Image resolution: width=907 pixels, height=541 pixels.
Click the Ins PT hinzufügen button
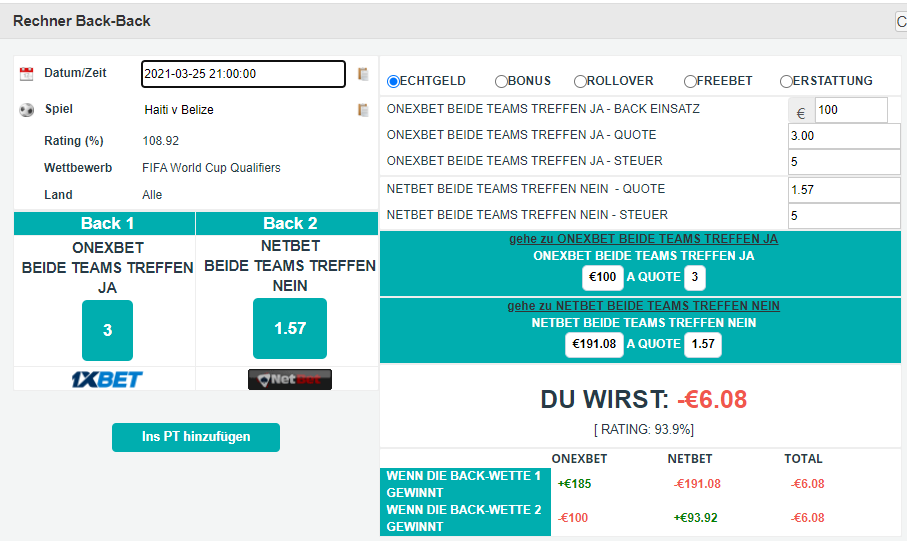(x=196, y=437)
